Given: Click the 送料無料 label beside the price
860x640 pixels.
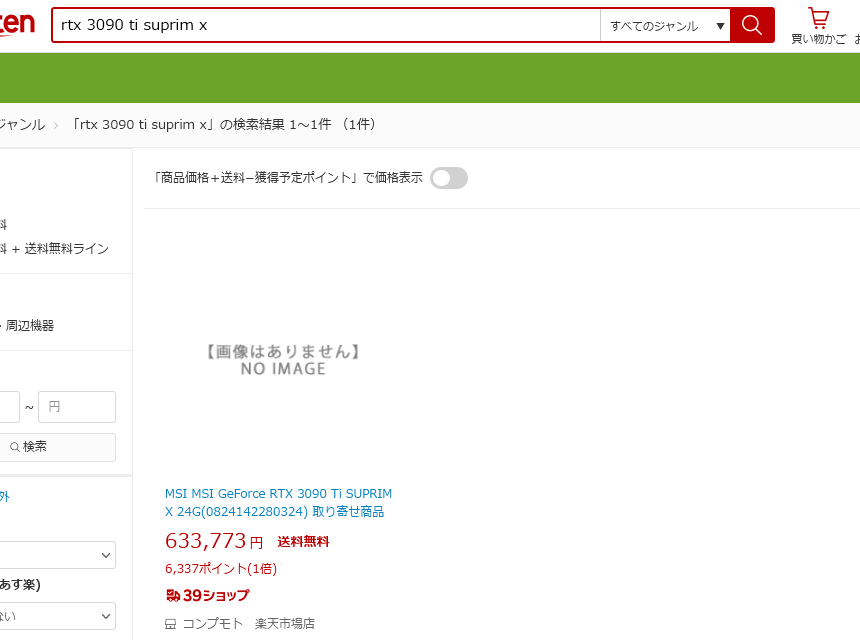Looking at the screenshot, I should 303,542.
